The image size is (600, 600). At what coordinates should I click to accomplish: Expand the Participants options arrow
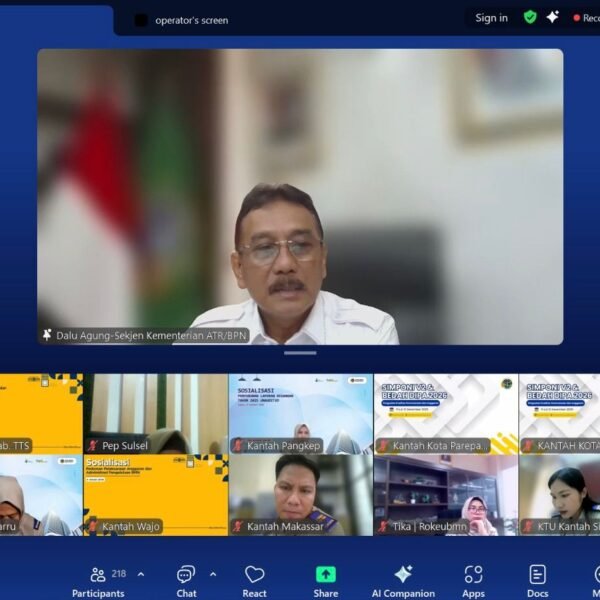coord(141,574)
